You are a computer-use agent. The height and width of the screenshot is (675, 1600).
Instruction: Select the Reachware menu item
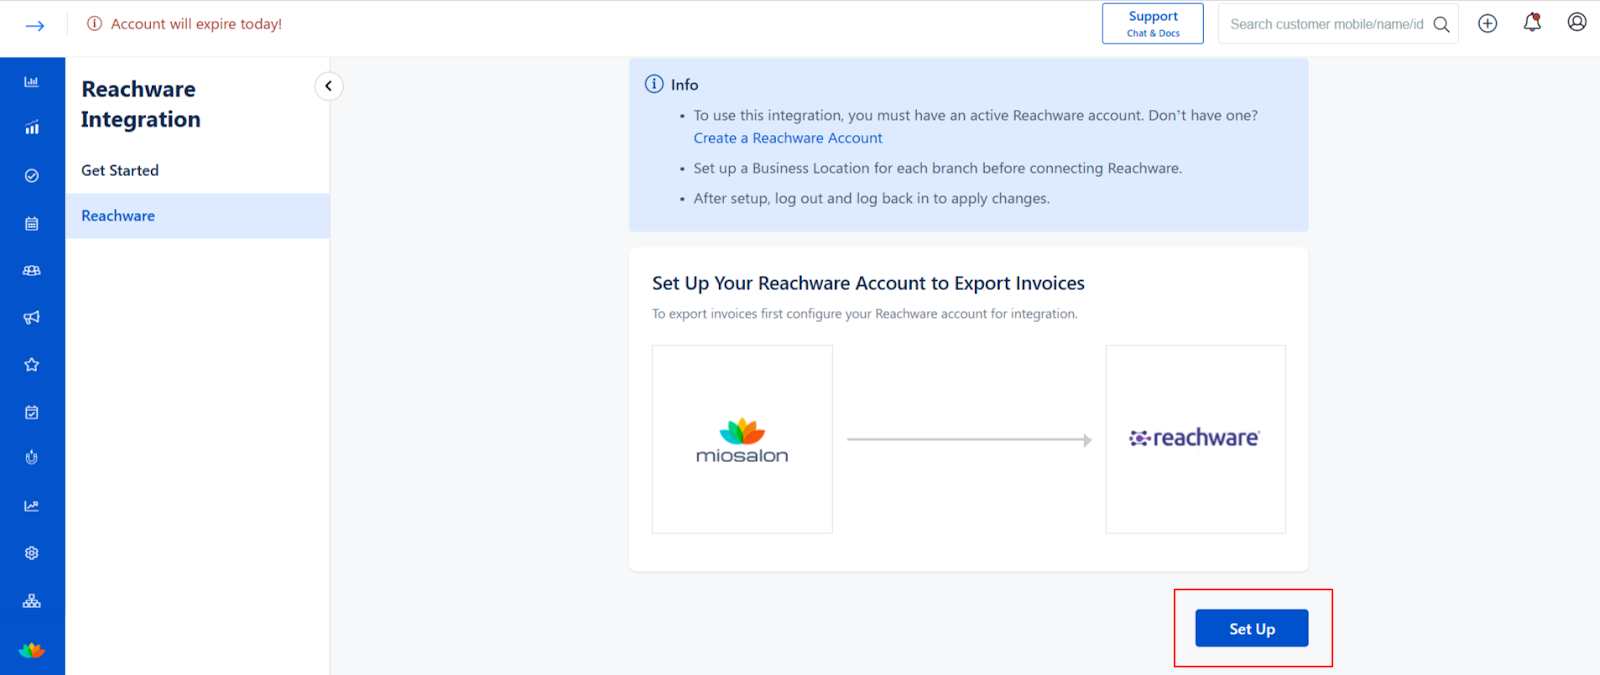coord(197,216)
